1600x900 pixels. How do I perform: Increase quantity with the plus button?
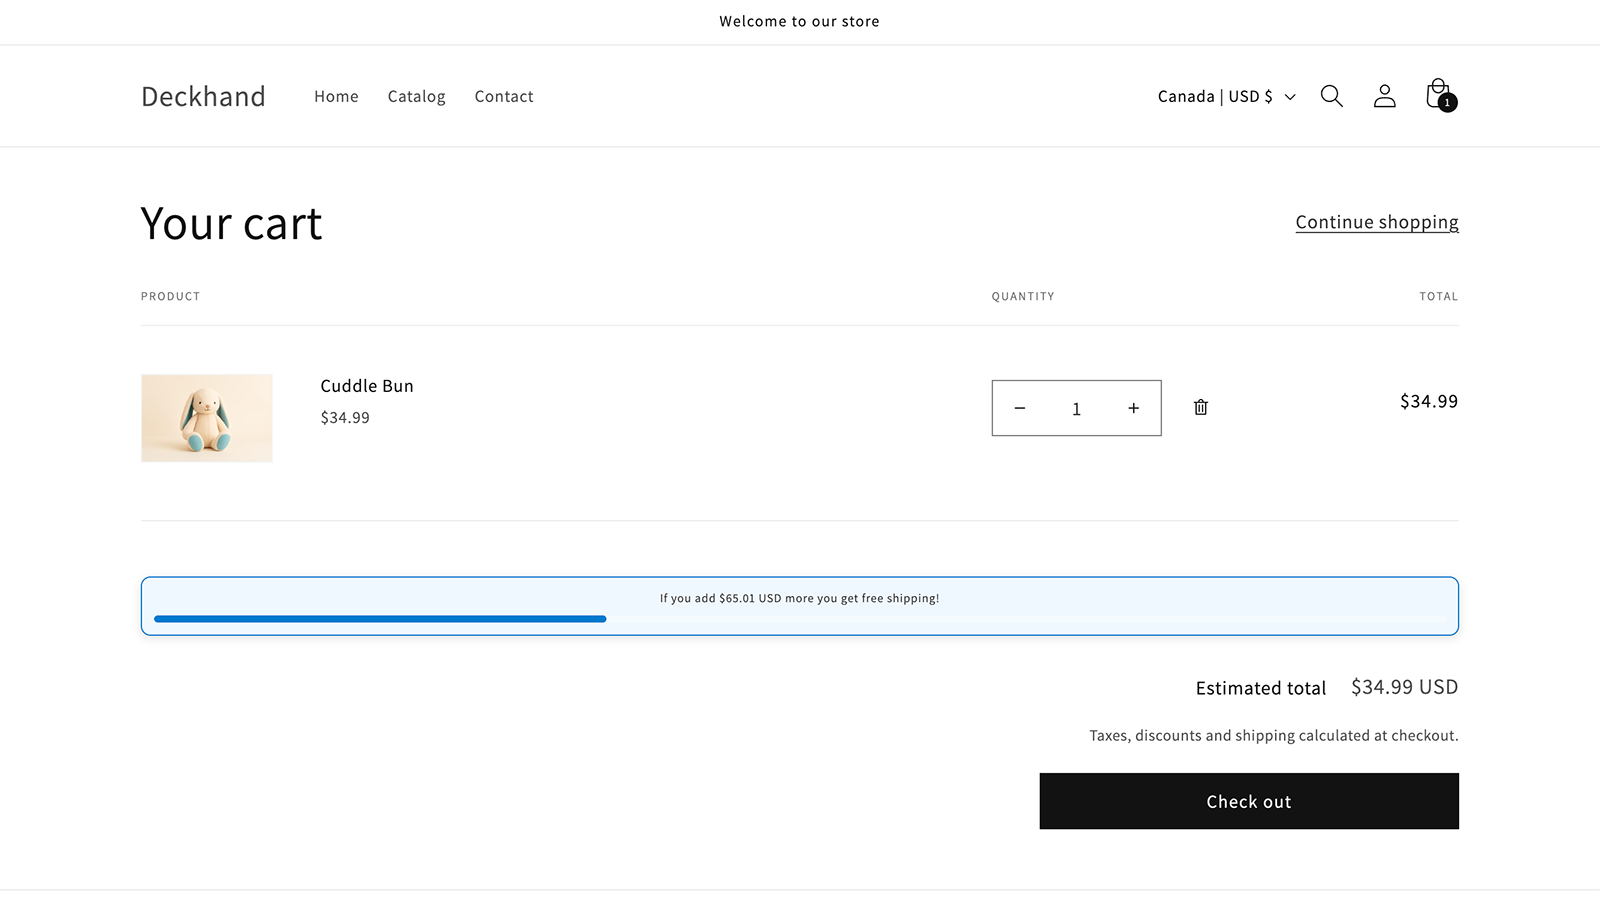click(1133, 408)
